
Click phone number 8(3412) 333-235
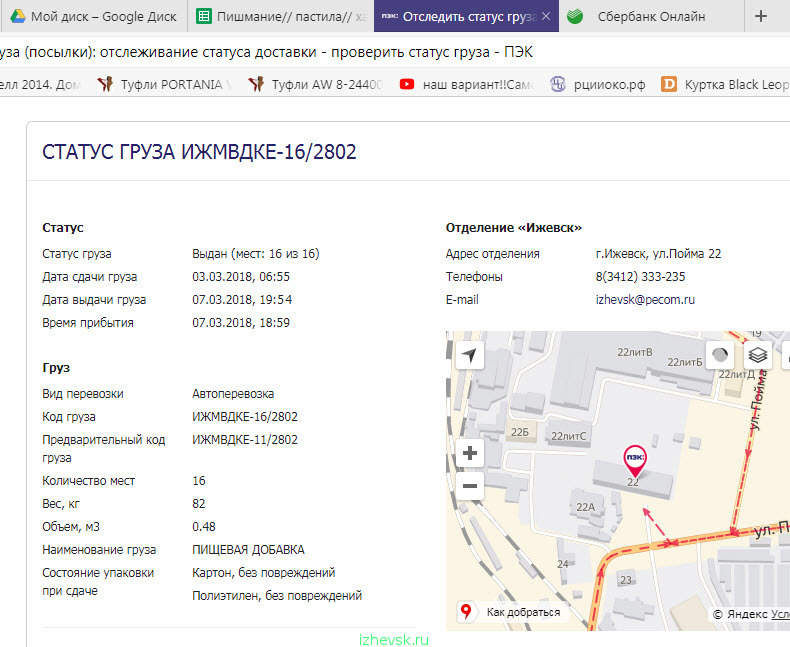[640, 277]
